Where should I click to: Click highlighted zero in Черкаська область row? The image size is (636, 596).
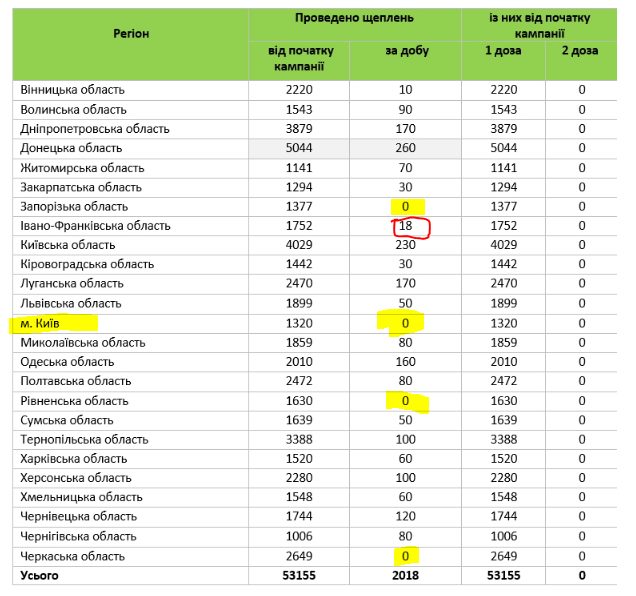(x=406, y=556)
